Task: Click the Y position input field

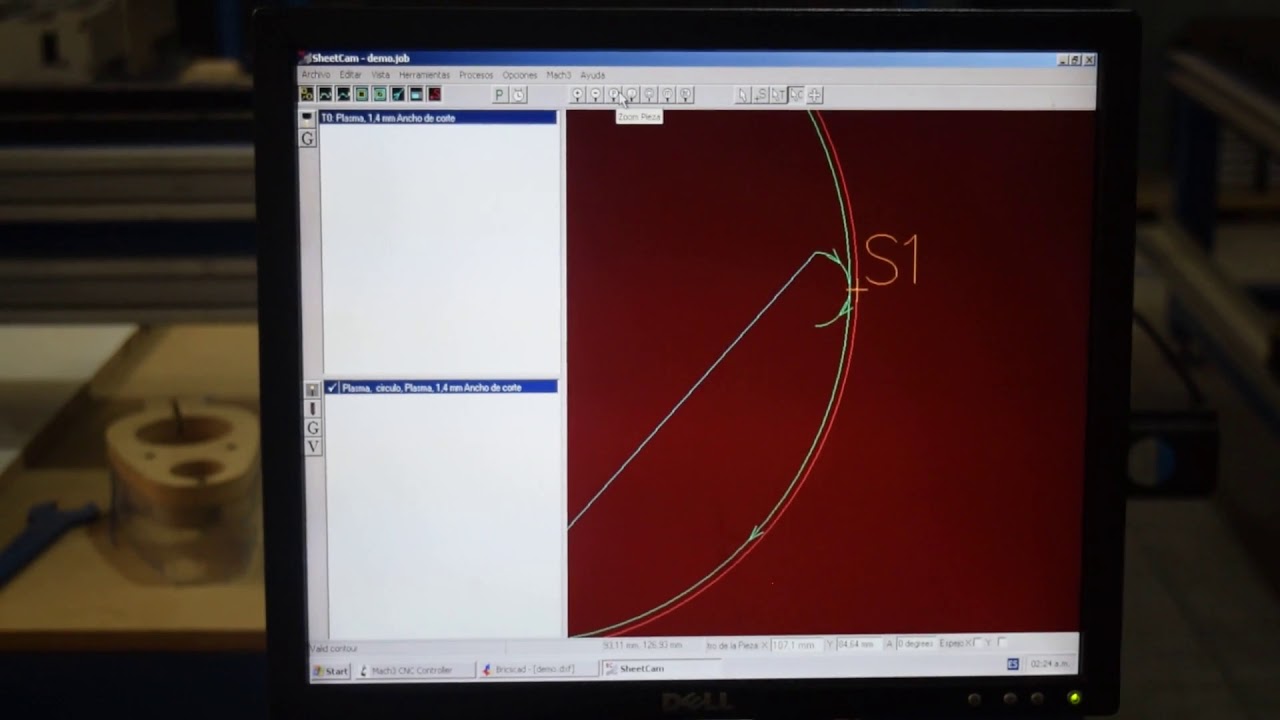Action: pos(859,644)
